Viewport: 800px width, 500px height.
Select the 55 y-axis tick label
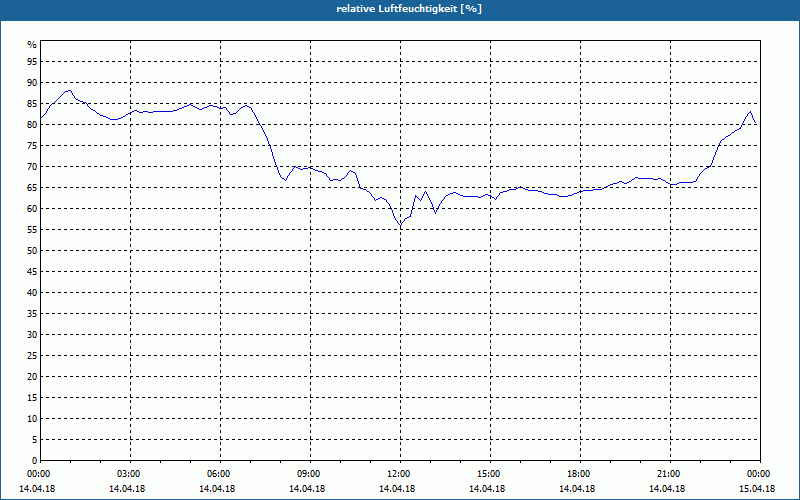[32, 230]
